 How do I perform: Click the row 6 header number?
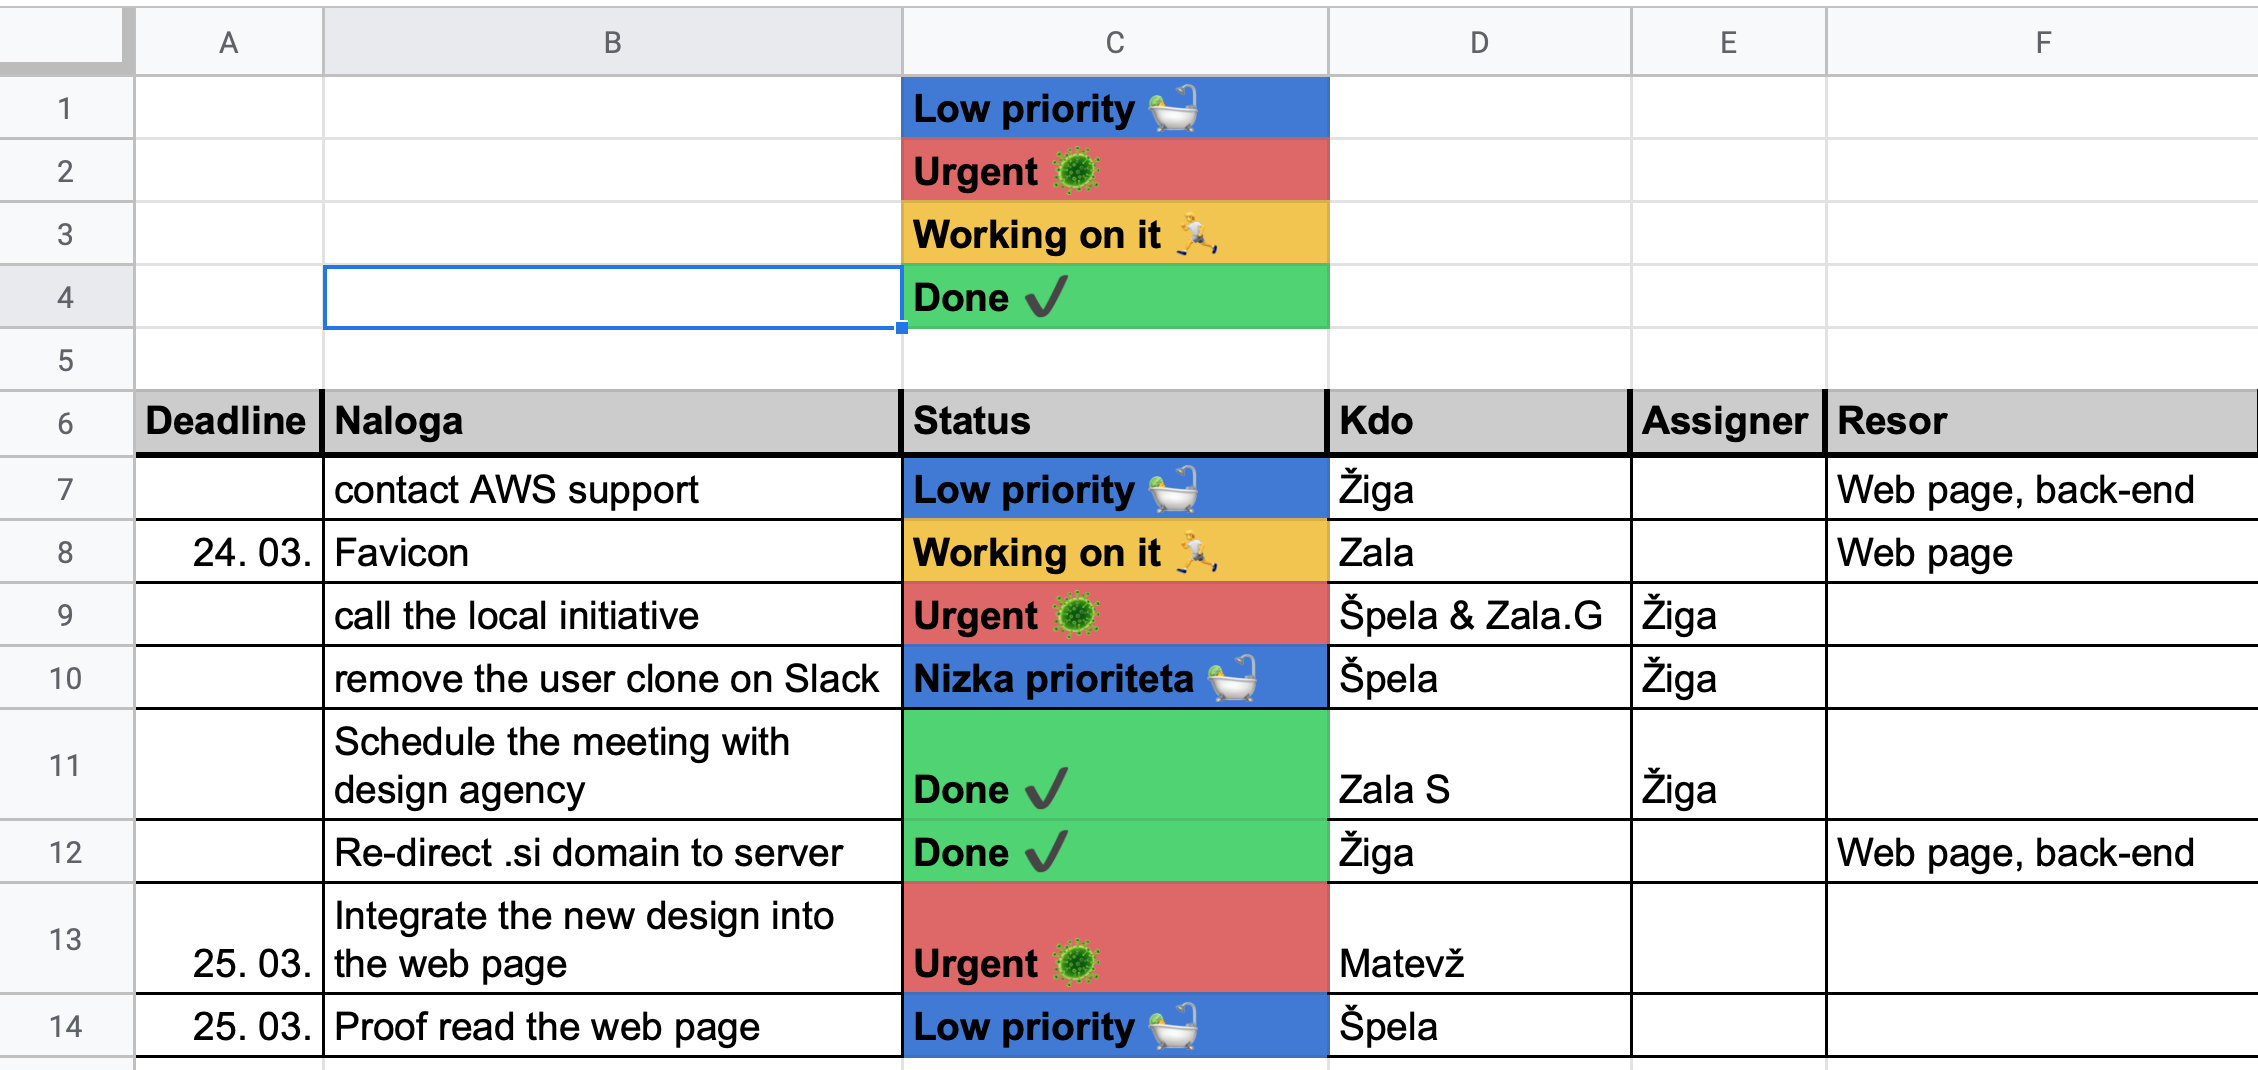66,423
